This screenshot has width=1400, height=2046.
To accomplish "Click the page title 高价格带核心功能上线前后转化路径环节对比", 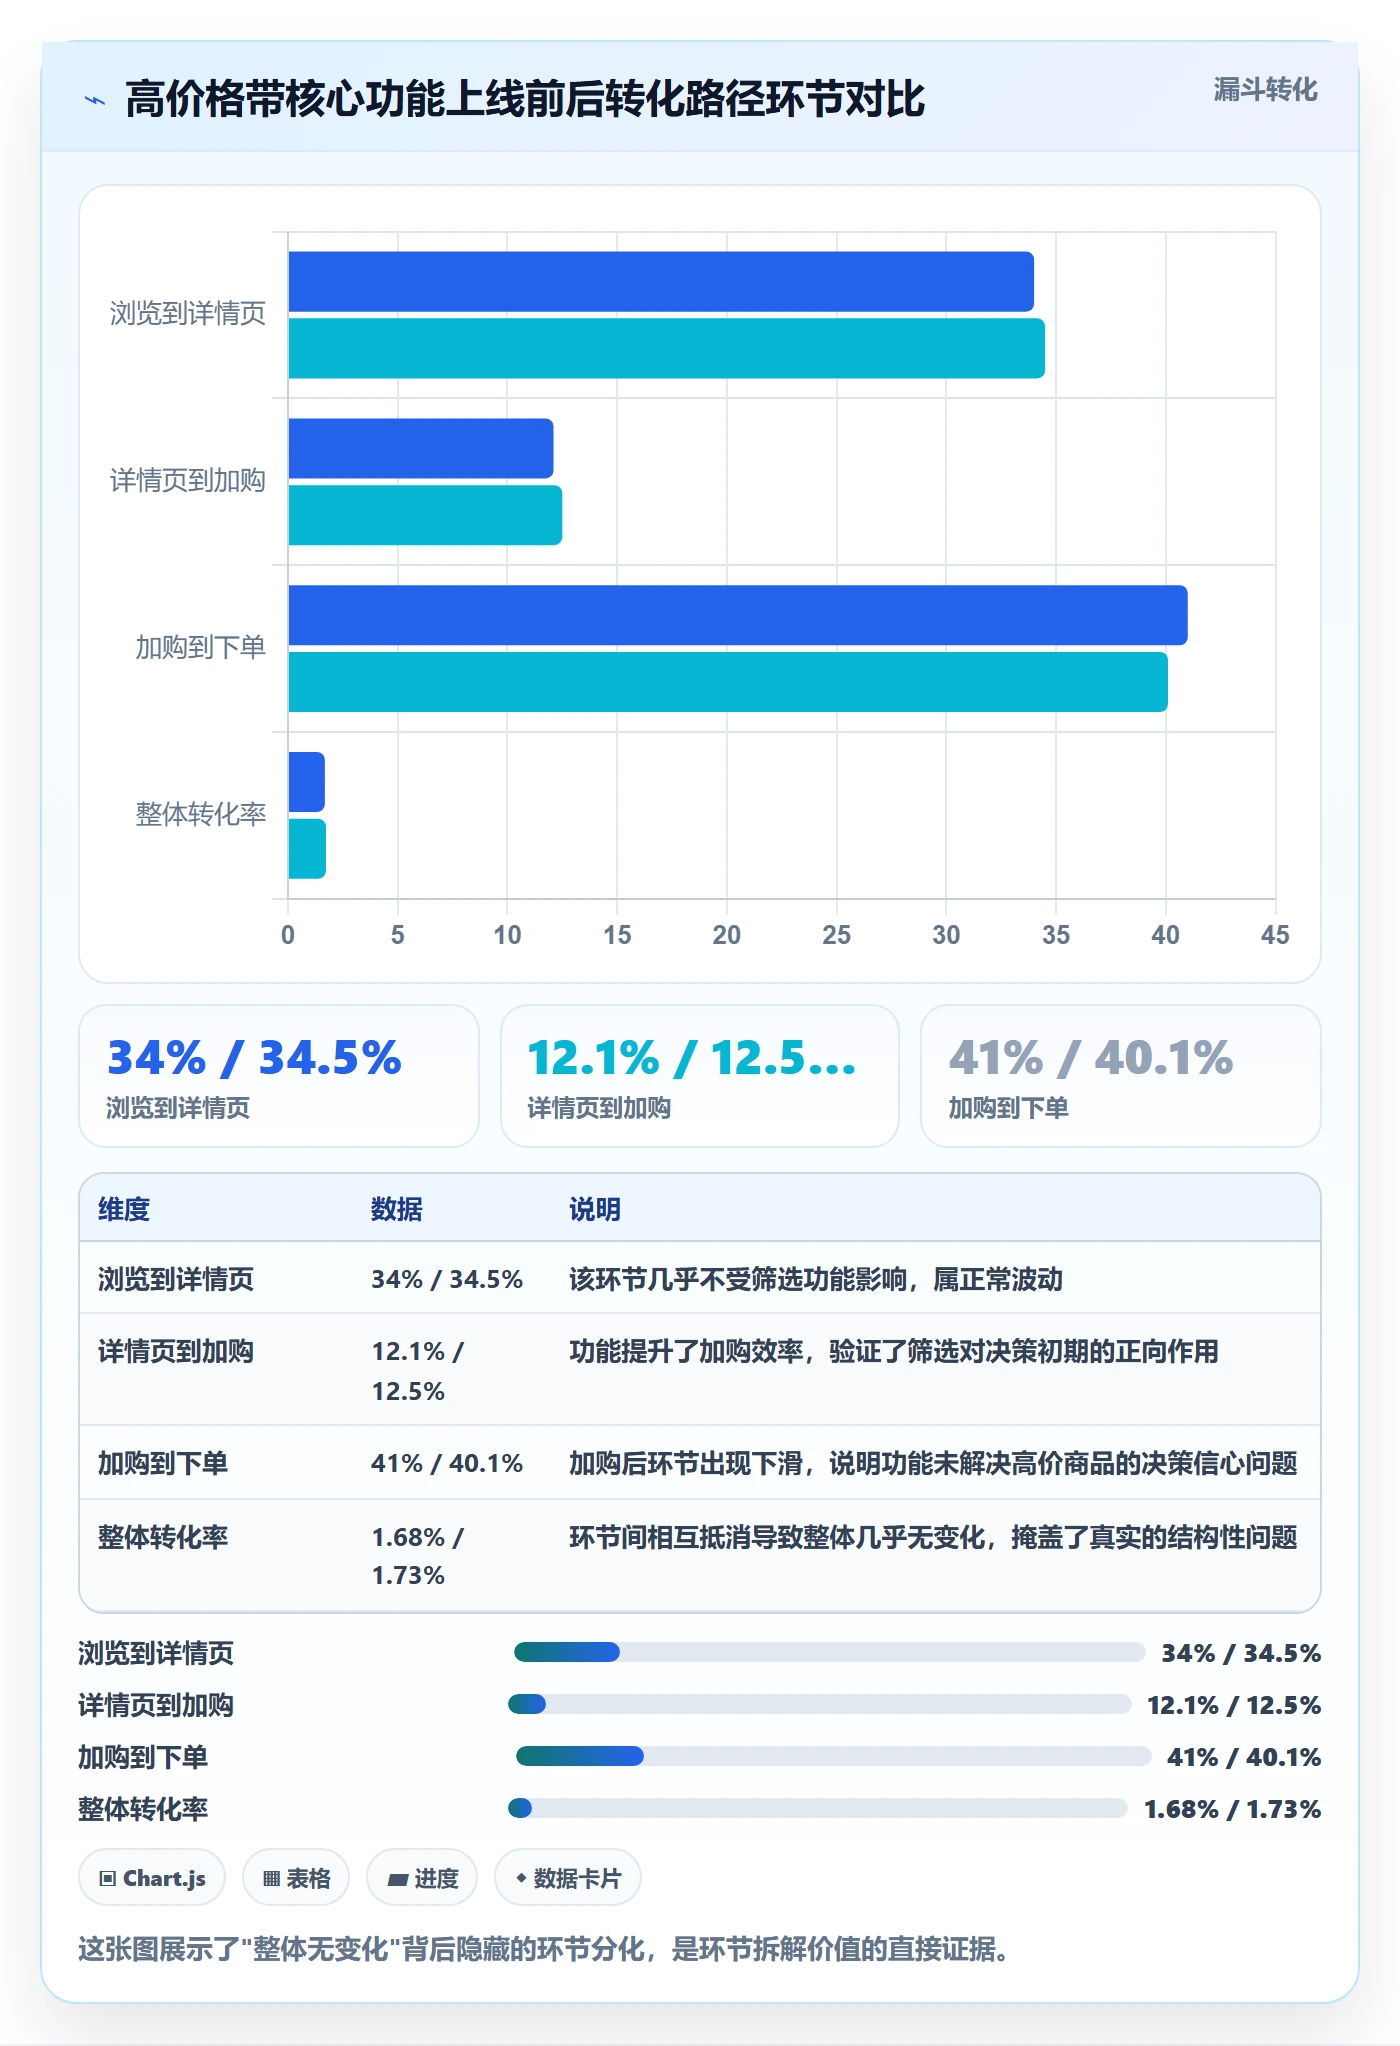I will coord(525,99).
